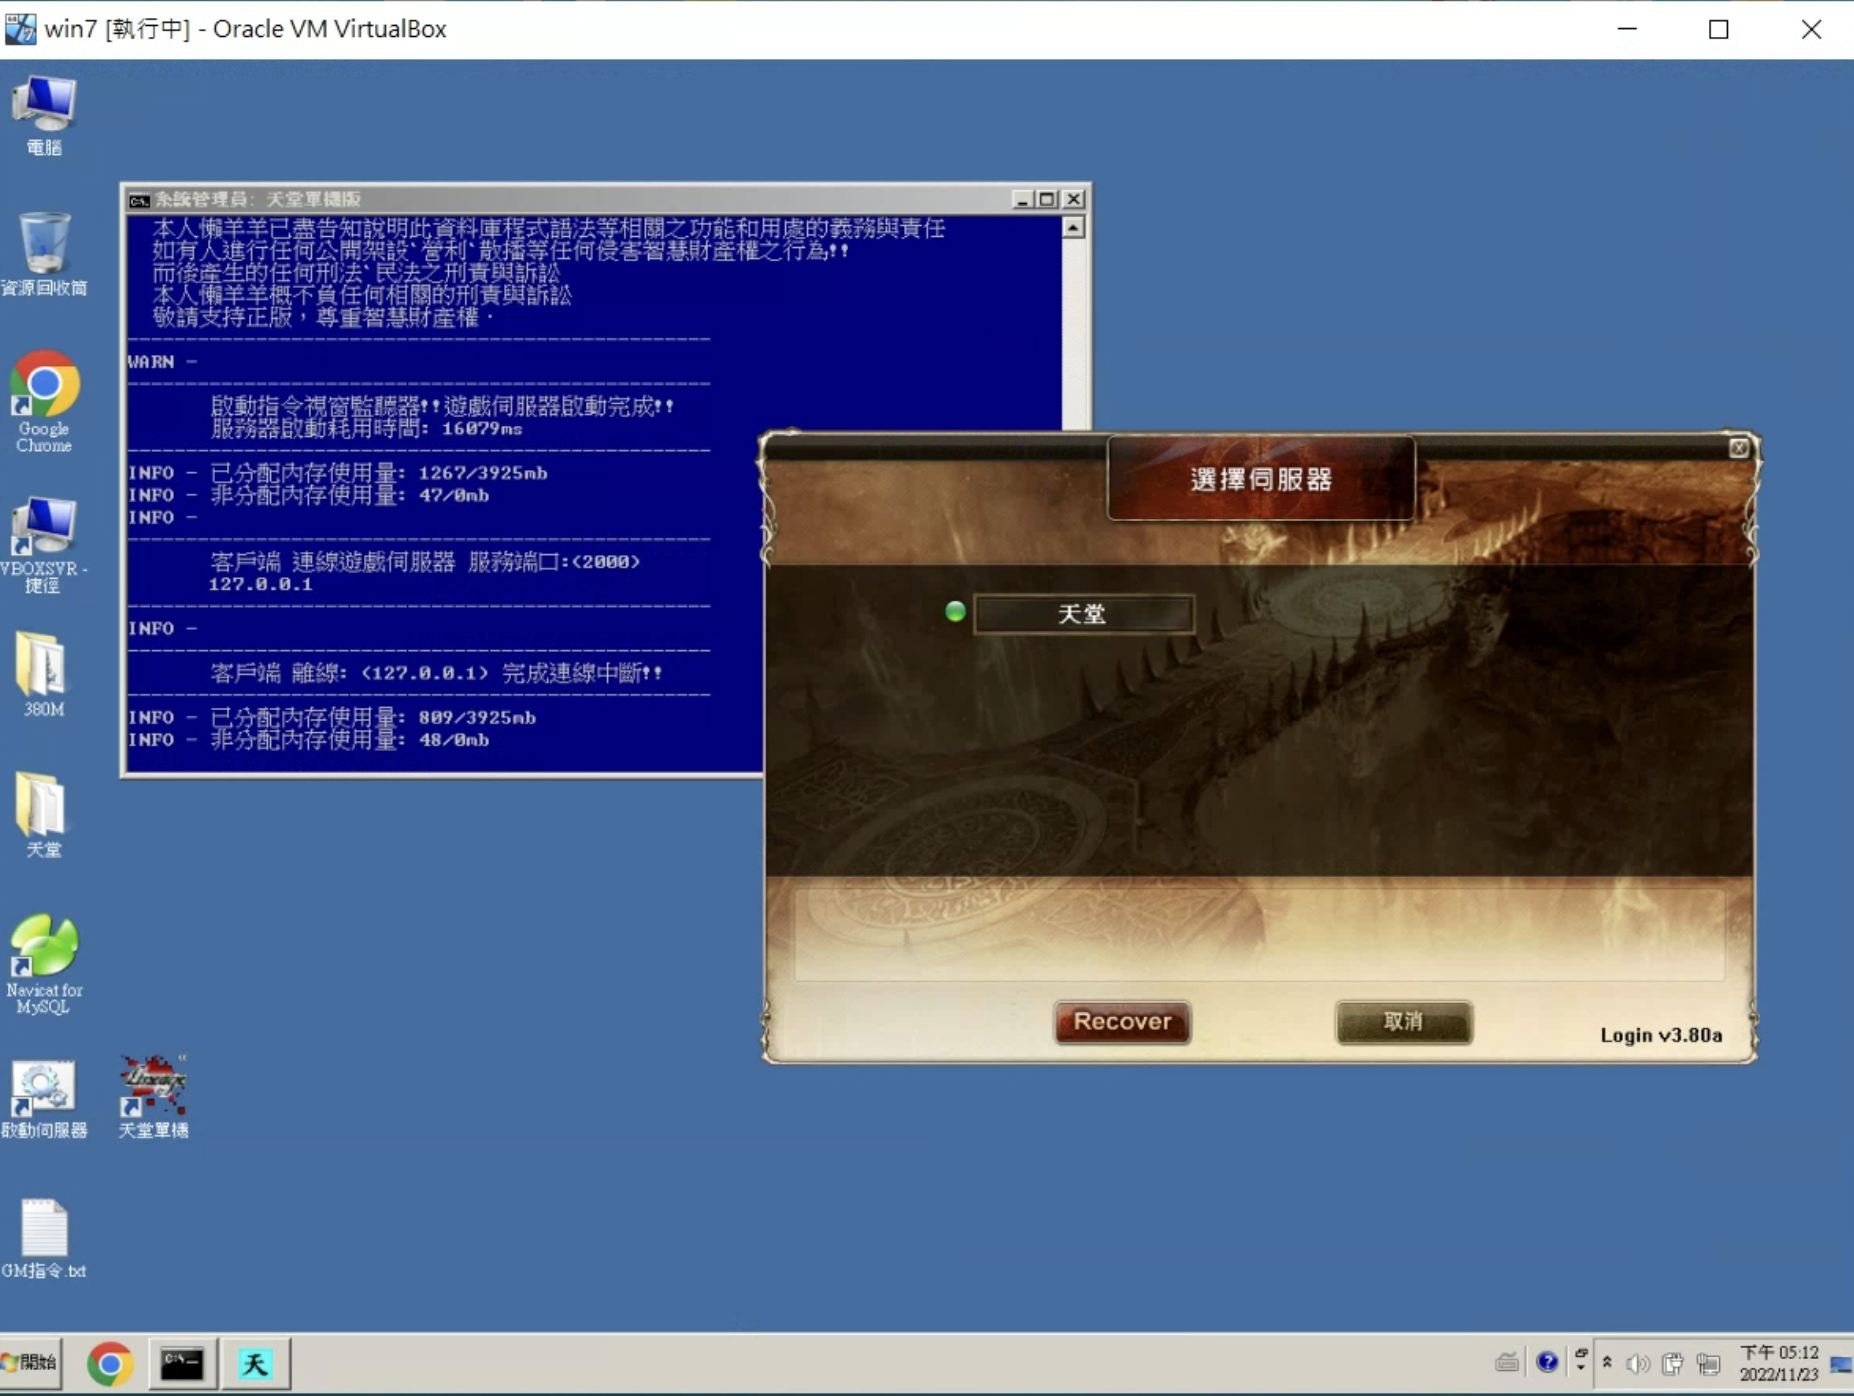1854x1396 pixels.
Task: Close the Oracle VM VirtualBox window
Action: [1811, 29]
